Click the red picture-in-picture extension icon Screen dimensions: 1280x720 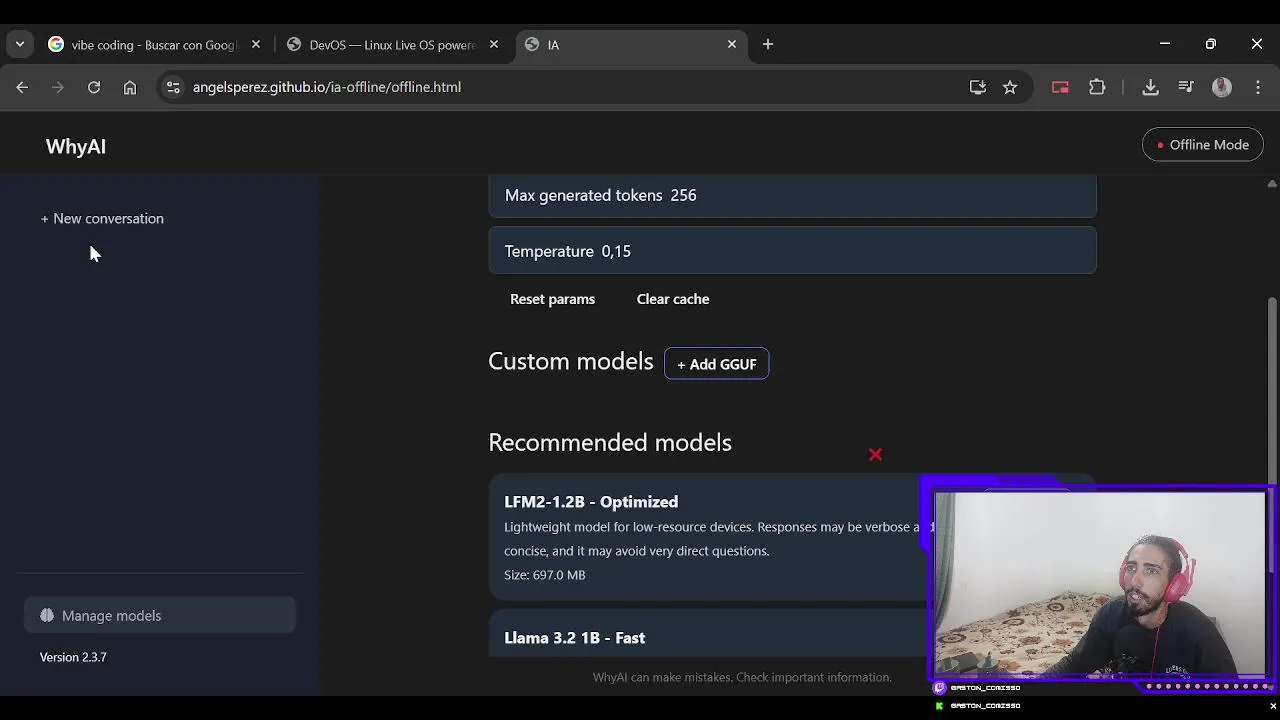pos(1060,87)
